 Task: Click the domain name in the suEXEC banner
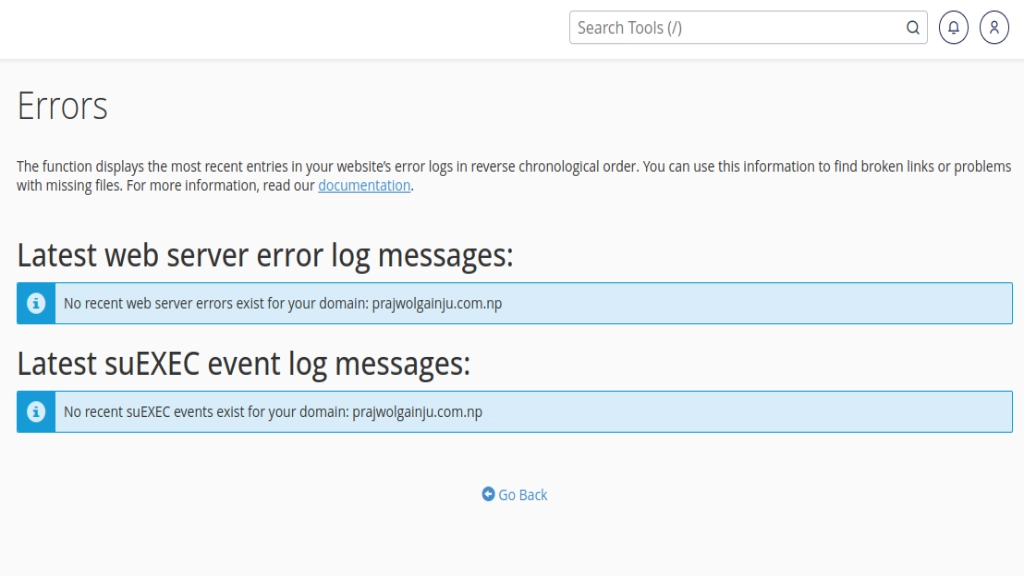click(x=418, y=411)
